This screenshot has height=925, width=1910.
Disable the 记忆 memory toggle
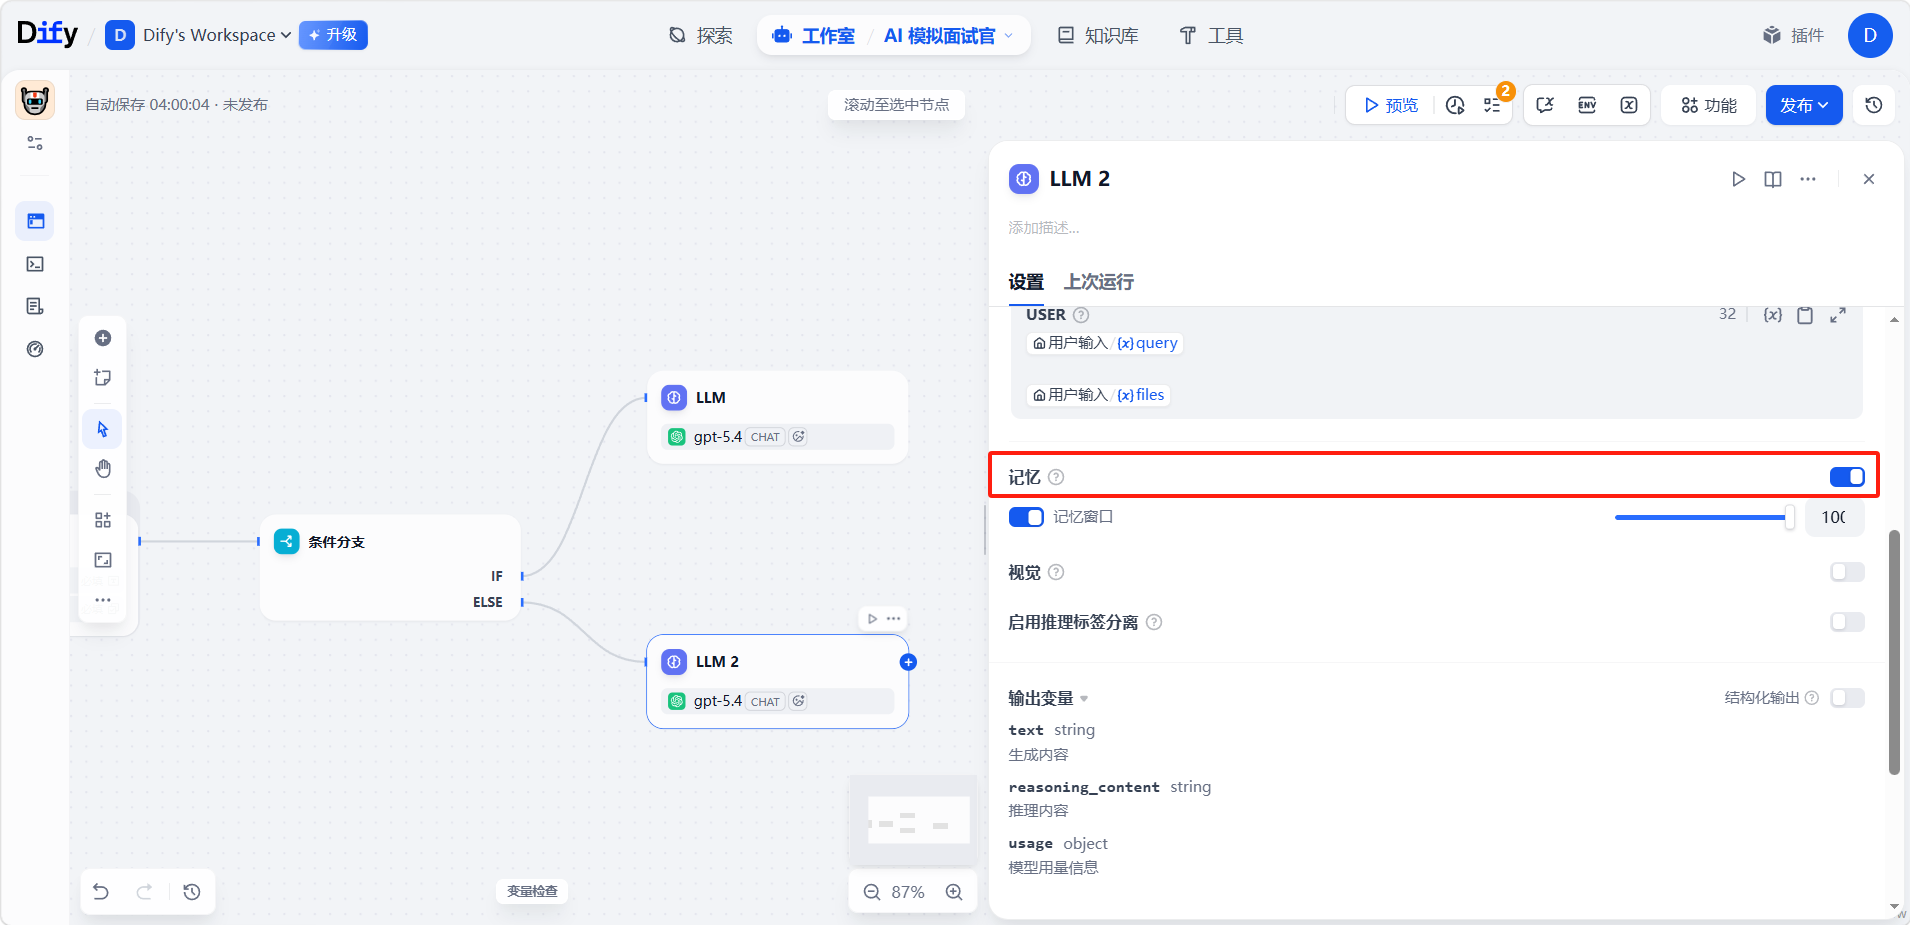pyautogui.click(x=1846, y=477)
